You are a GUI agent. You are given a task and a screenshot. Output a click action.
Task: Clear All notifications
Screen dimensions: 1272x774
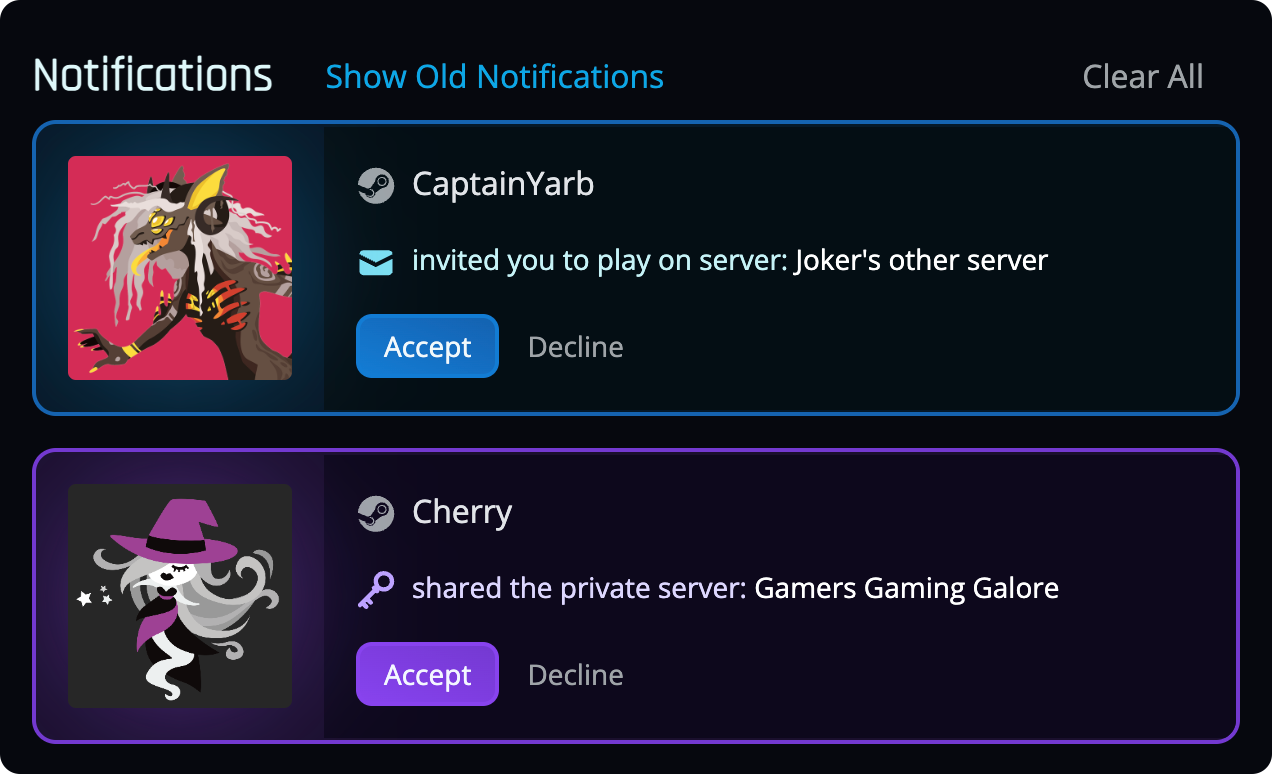(1143, 77)
